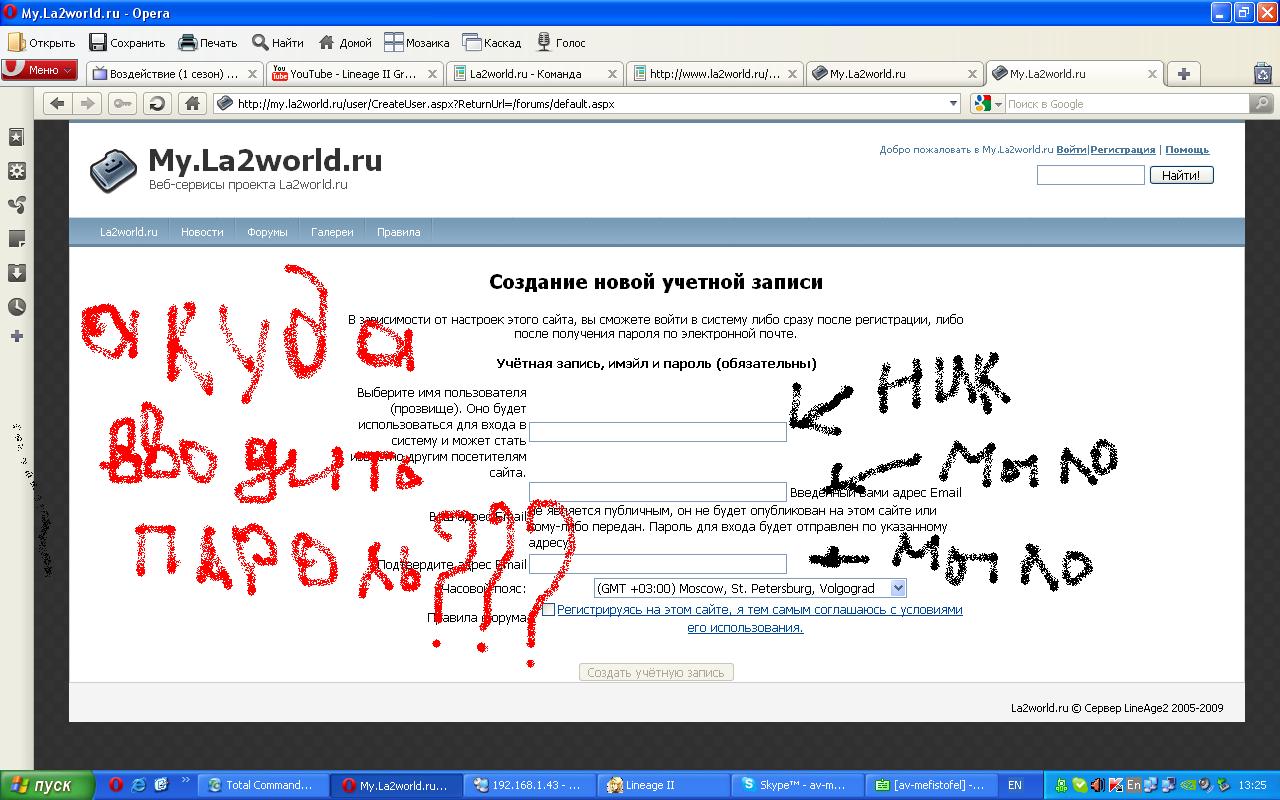
Task: Add a panel with sidebar plus icon
Action: tap(17, 337)
